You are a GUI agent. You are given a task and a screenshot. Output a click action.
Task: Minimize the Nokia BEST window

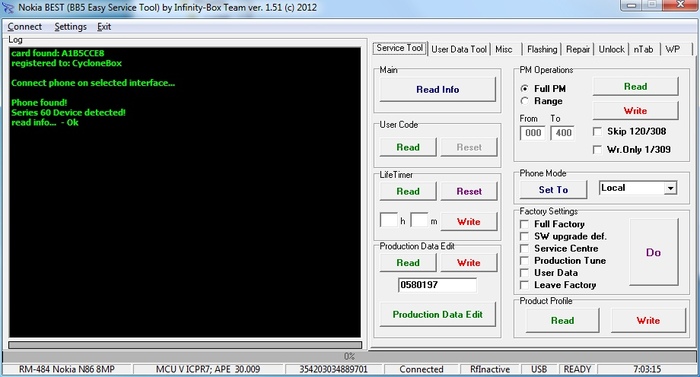coord(631,5)
